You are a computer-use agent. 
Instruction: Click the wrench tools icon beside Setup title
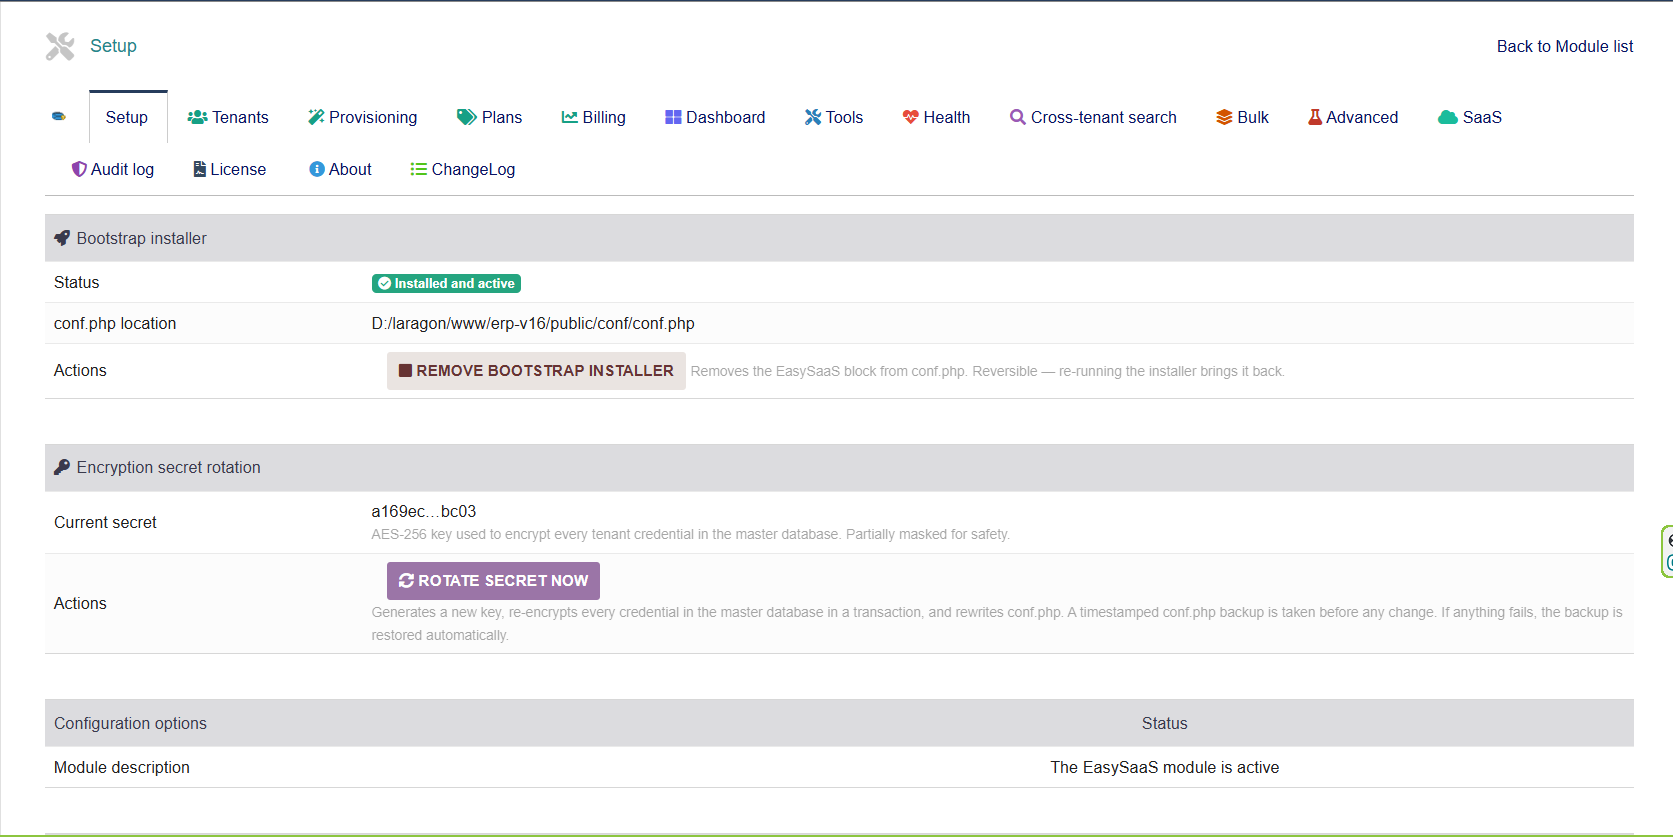(x=60, y=46)
